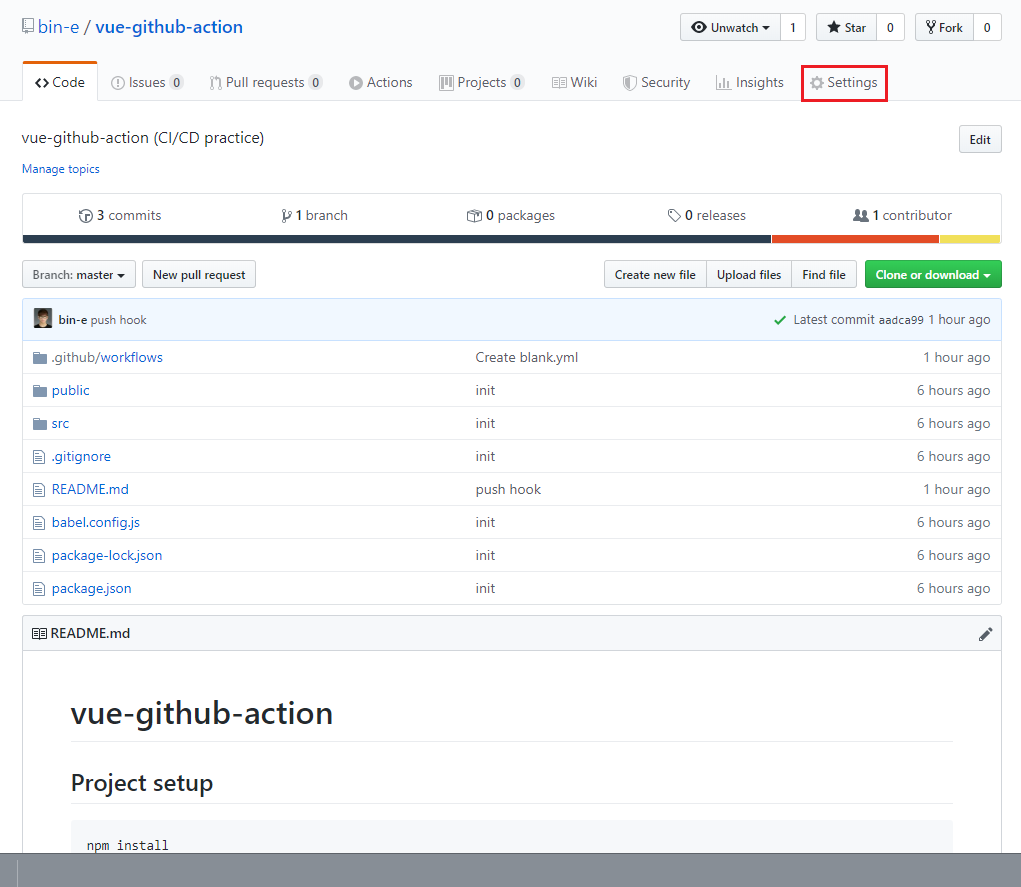Click the file icon beside package.json

pos(39,589)
